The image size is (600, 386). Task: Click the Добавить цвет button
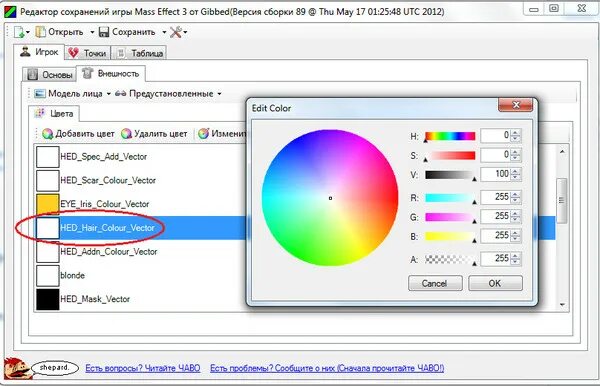click(x=78, y=134)
